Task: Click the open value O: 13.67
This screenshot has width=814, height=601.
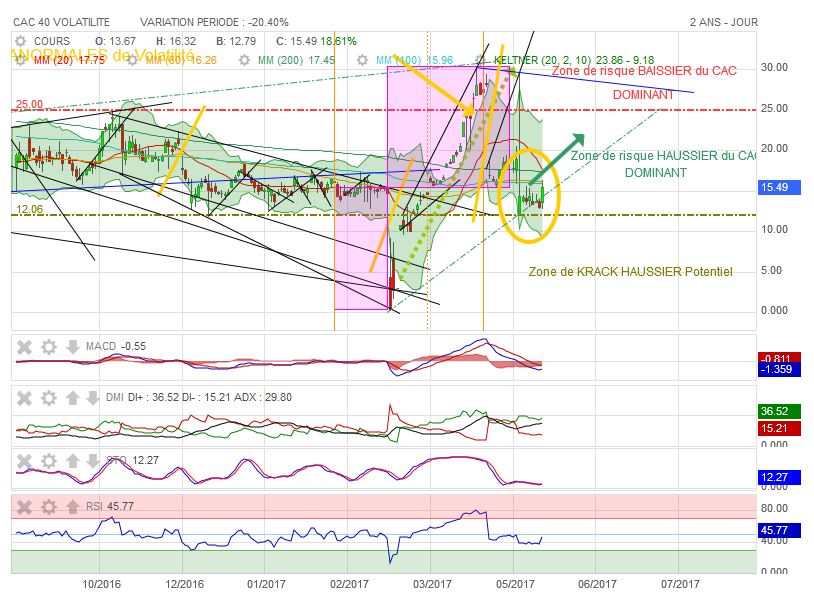Action: point(115,41)
